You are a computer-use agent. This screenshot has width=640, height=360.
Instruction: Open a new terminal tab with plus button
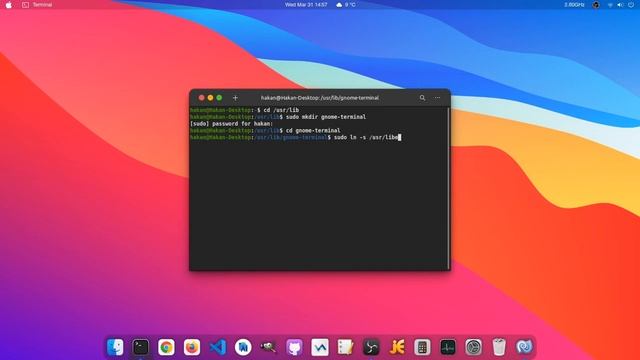[x=235, y=98]
